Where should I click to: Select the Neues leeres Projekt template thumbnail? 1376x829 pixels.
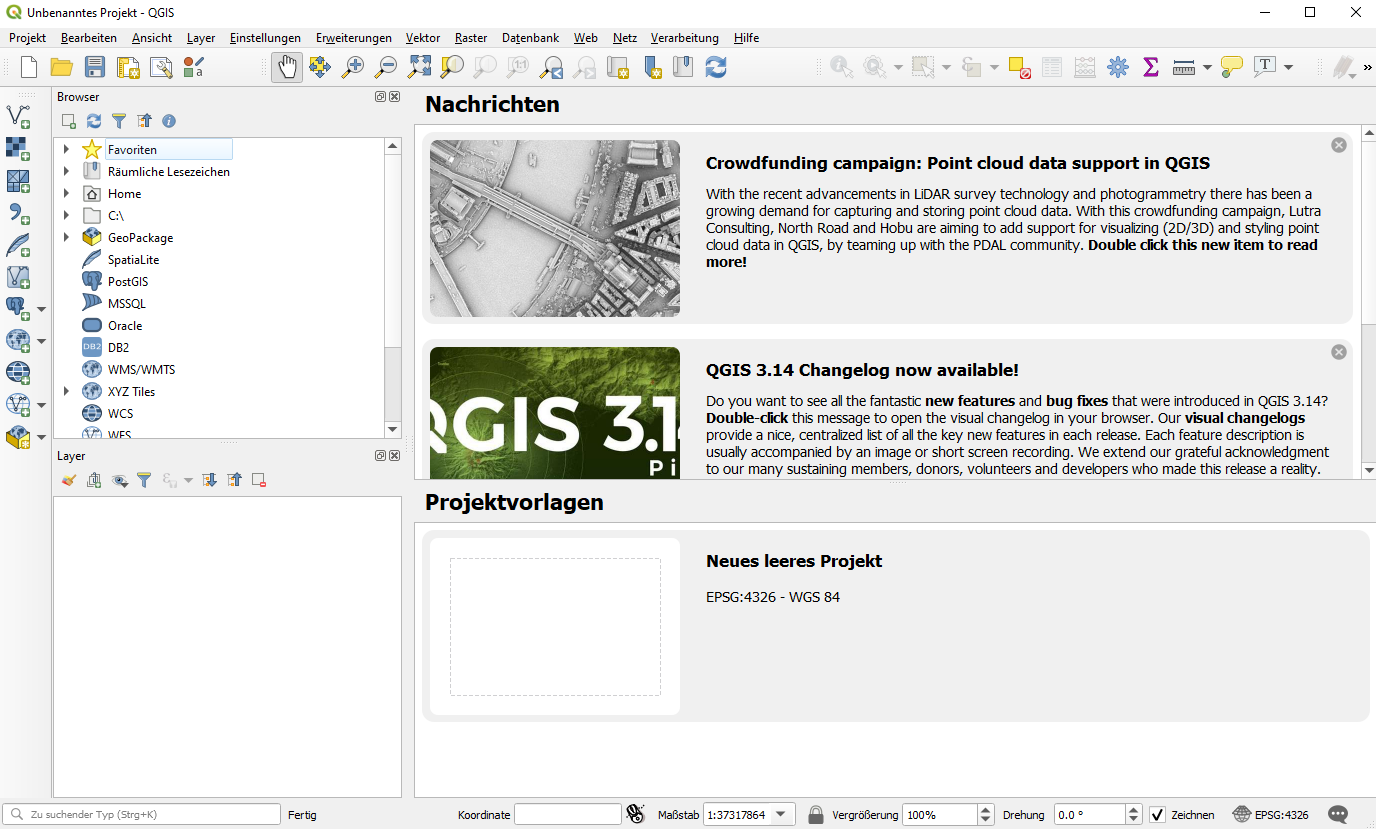(555, 627)
